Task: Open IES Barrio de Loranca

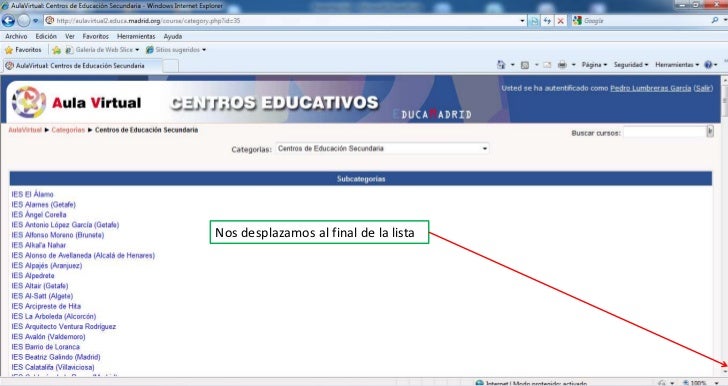Action: (x=46, y=347)
